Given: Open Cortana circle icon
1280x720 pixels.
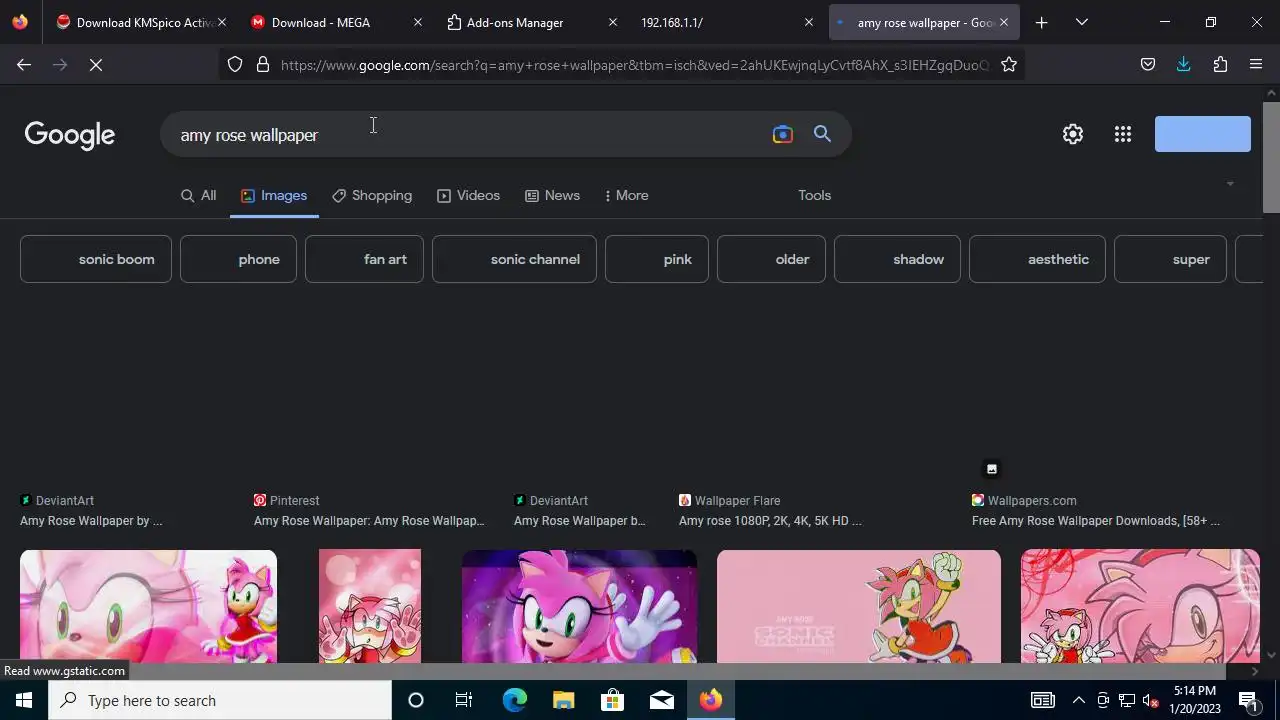Looking at the screenshot, I should click(416, 700).
